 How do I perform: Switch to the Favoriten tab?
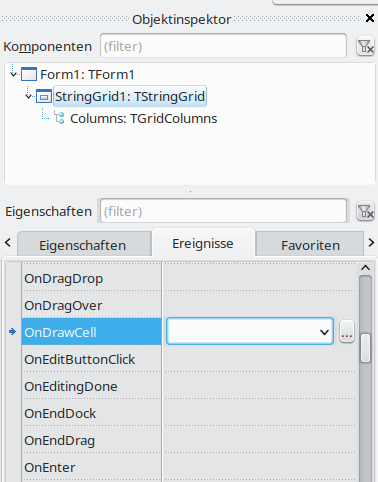310,245
